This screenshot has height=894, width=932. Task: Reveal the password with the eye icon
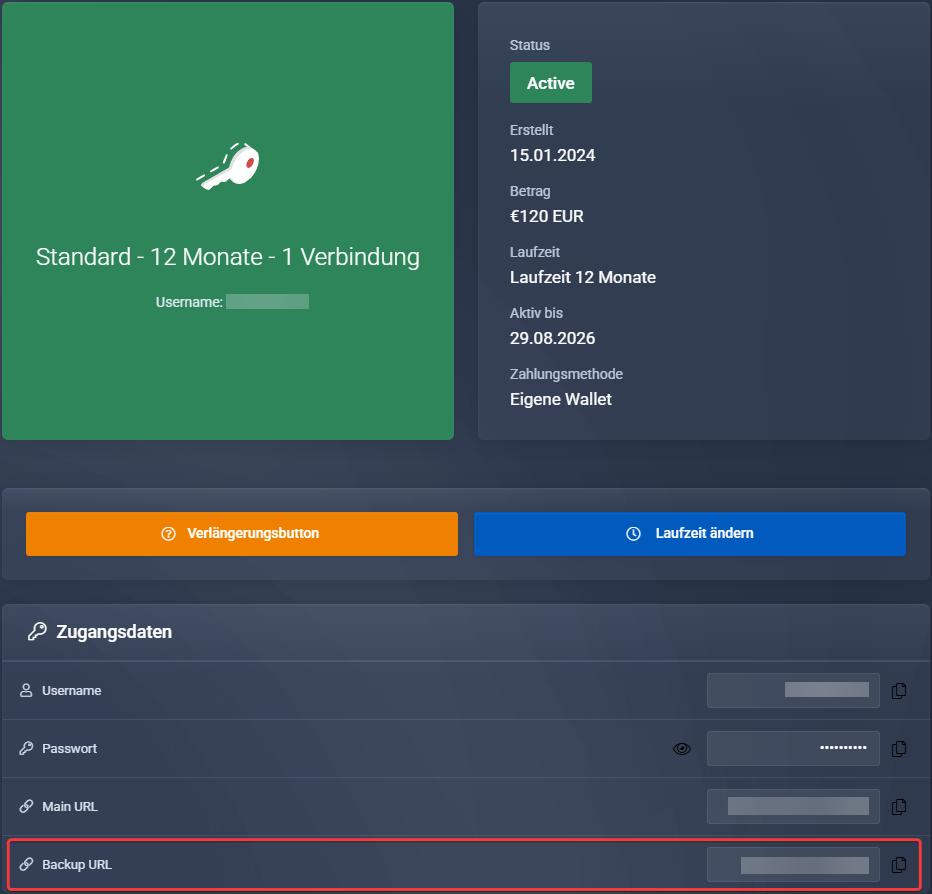(682, 748)
